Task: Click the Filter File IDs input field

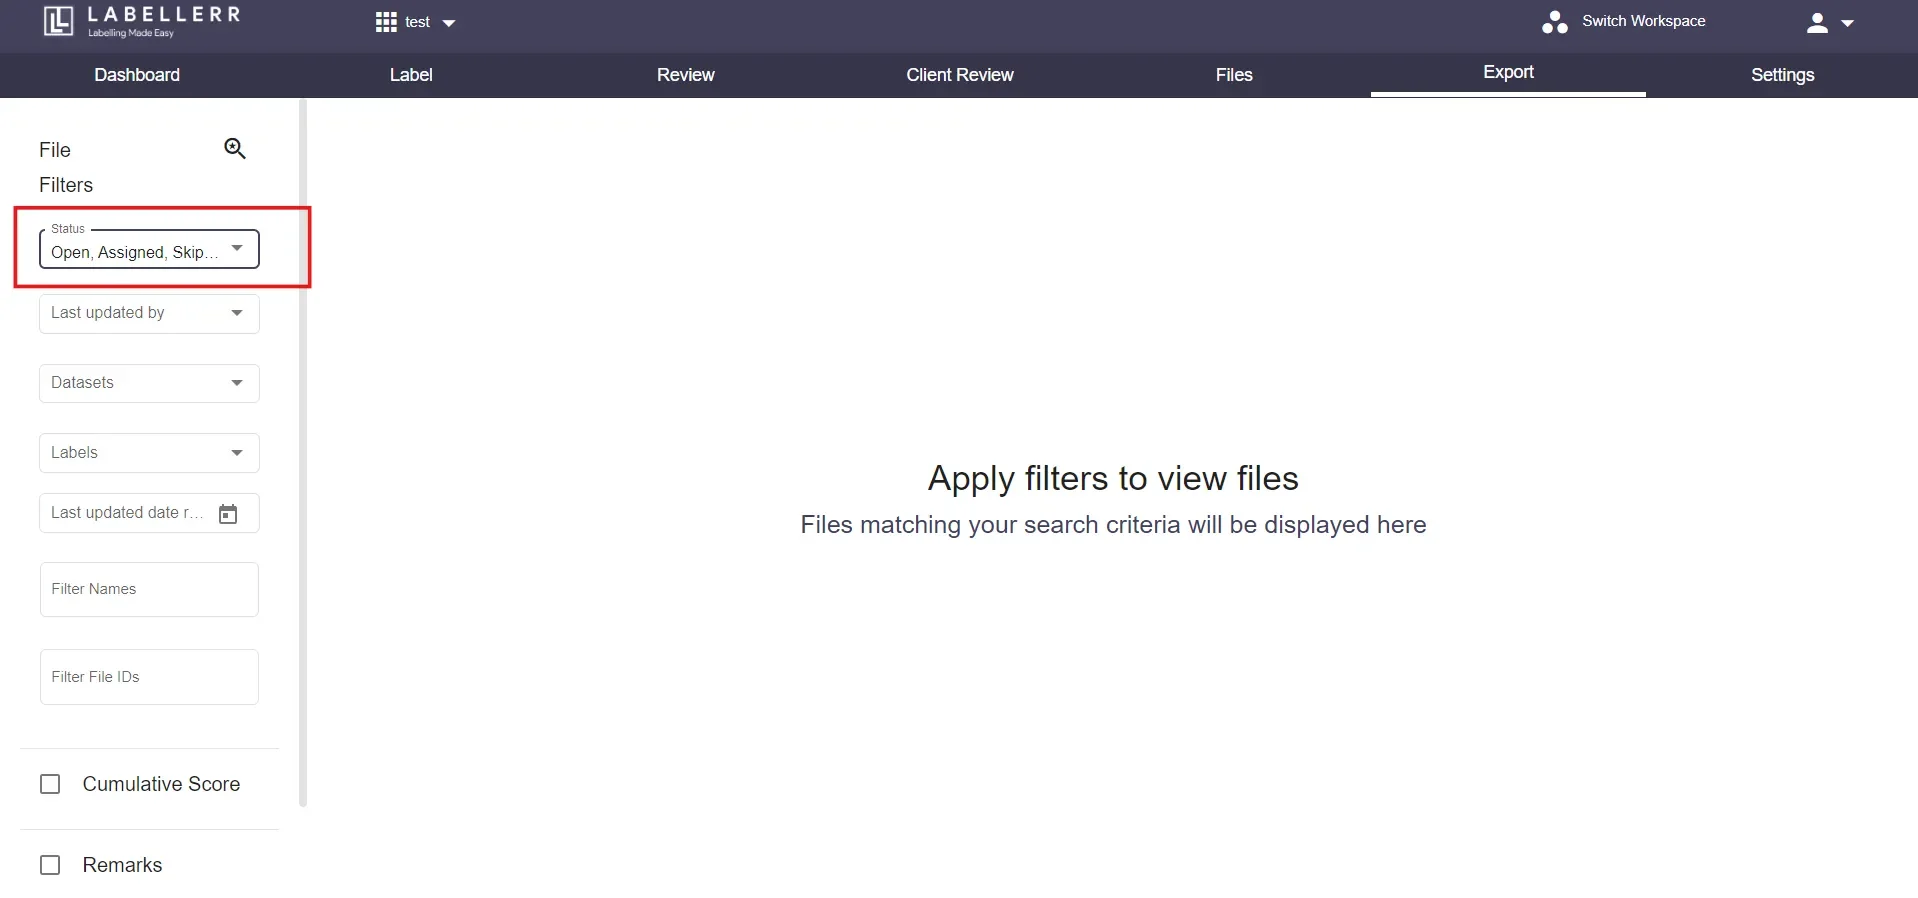Action: pyautogui.click(x=149, y=677)
